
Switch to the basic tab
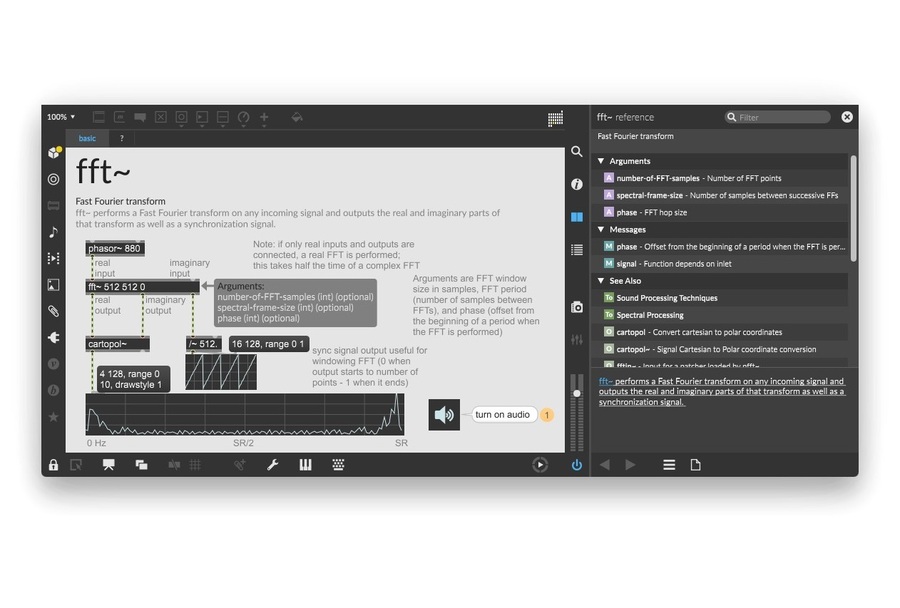click(87, 138)
